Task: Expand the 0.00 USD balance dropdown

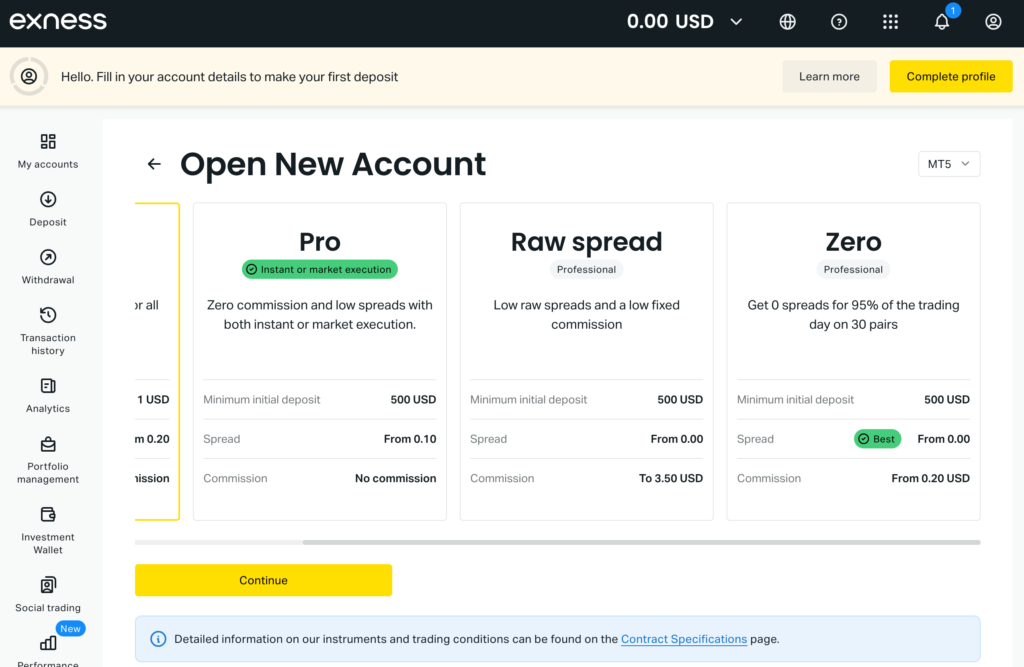Action: coord(684,22)
